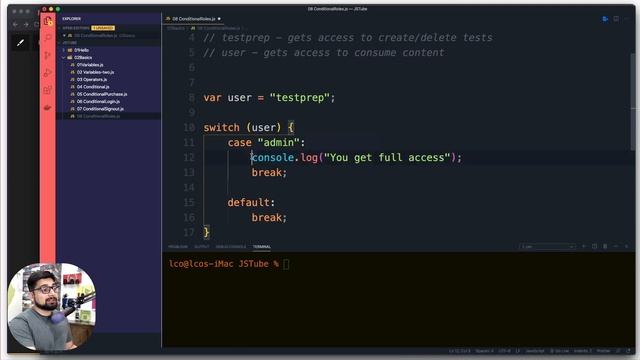Collapse the JSTube workspace folder section
The height and width of the screenshot is (360, 640).
click(x=70, y=42)
